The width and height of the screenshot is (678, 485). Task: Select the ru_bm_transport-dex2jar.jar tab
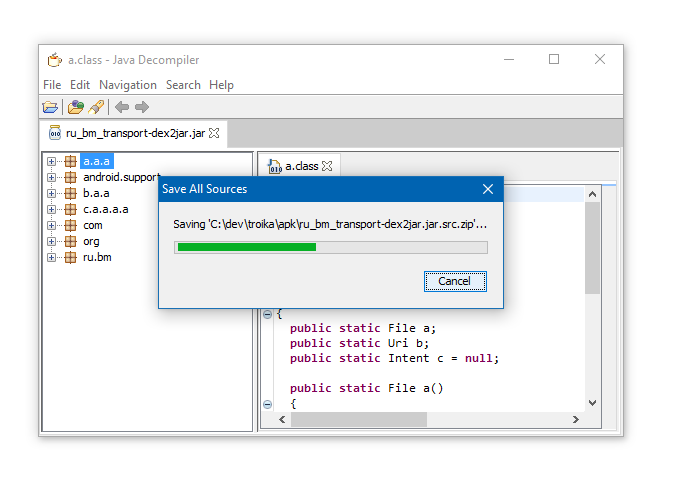pyautogui.click(x=135, y=133)
